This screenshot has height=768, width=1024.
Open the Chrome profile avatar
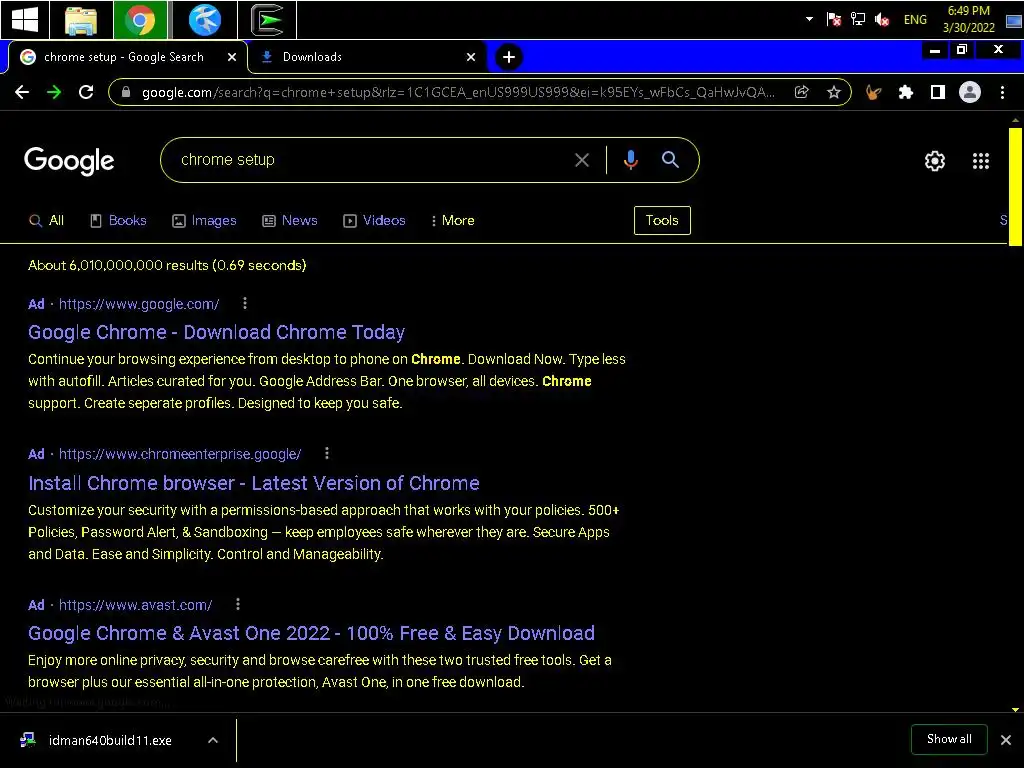[x=970, y=92]
